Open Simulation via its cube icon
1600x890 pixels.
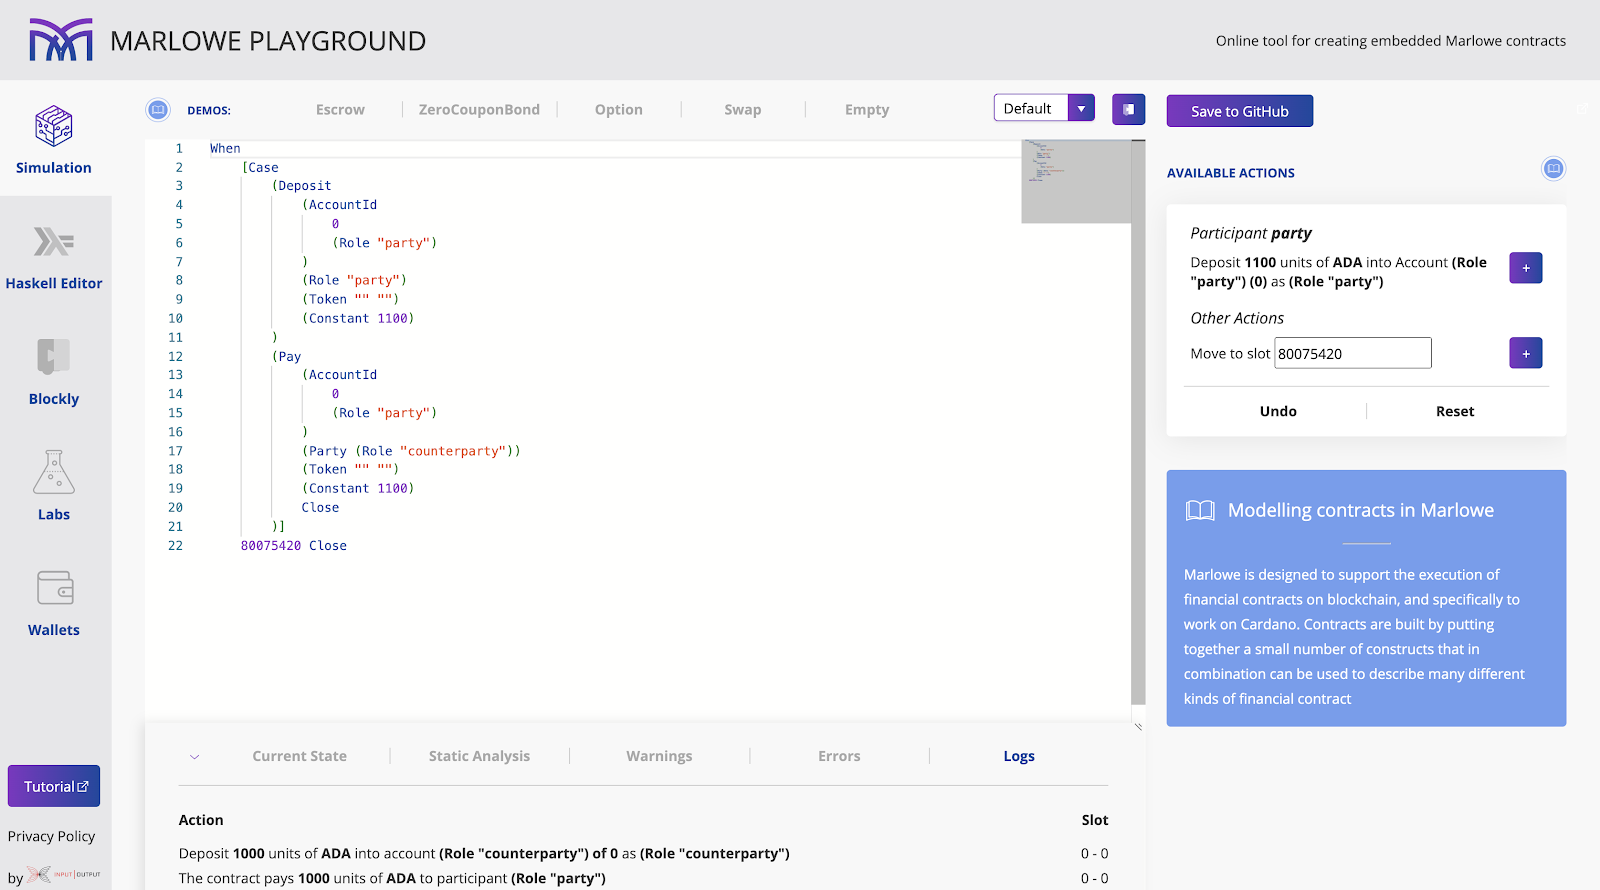pyautogui.click(x=54, y=126)
